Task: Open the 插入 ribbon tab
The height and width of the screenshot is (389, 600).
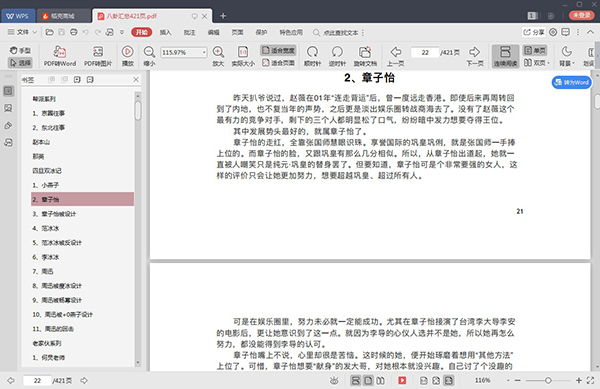Action: point(165,33)
